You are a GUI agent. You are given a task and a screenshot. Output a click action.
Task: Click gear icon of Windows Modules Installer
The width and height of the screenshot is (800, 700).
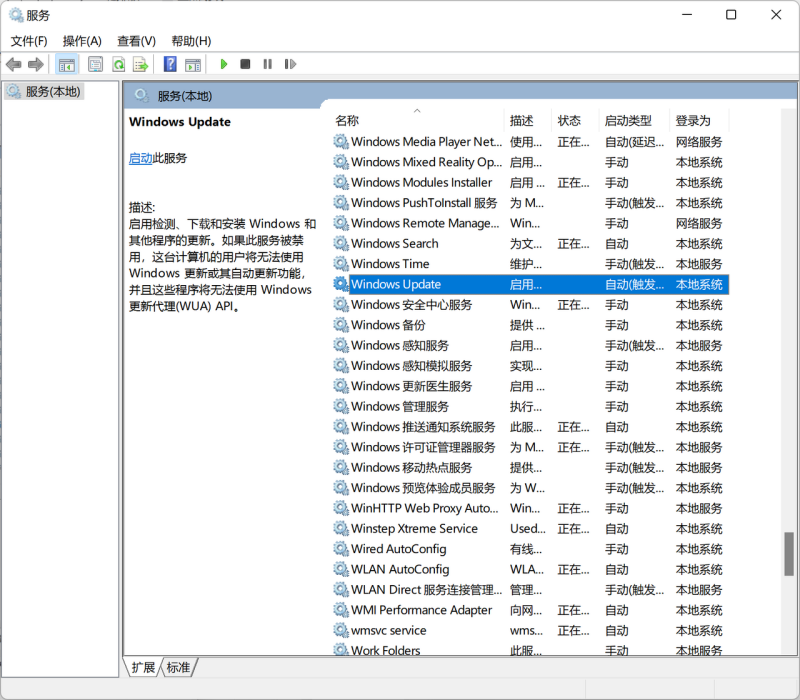click(x=340, y=182)
